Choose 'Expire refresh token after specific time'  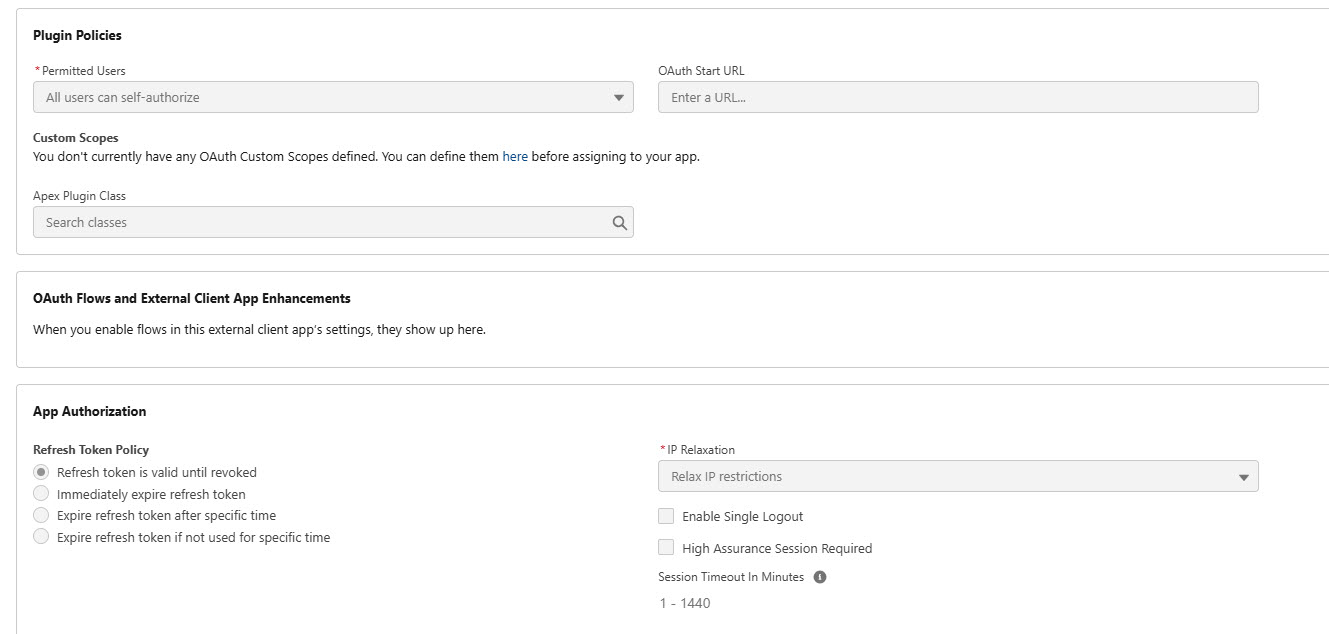tap(41, 515)
